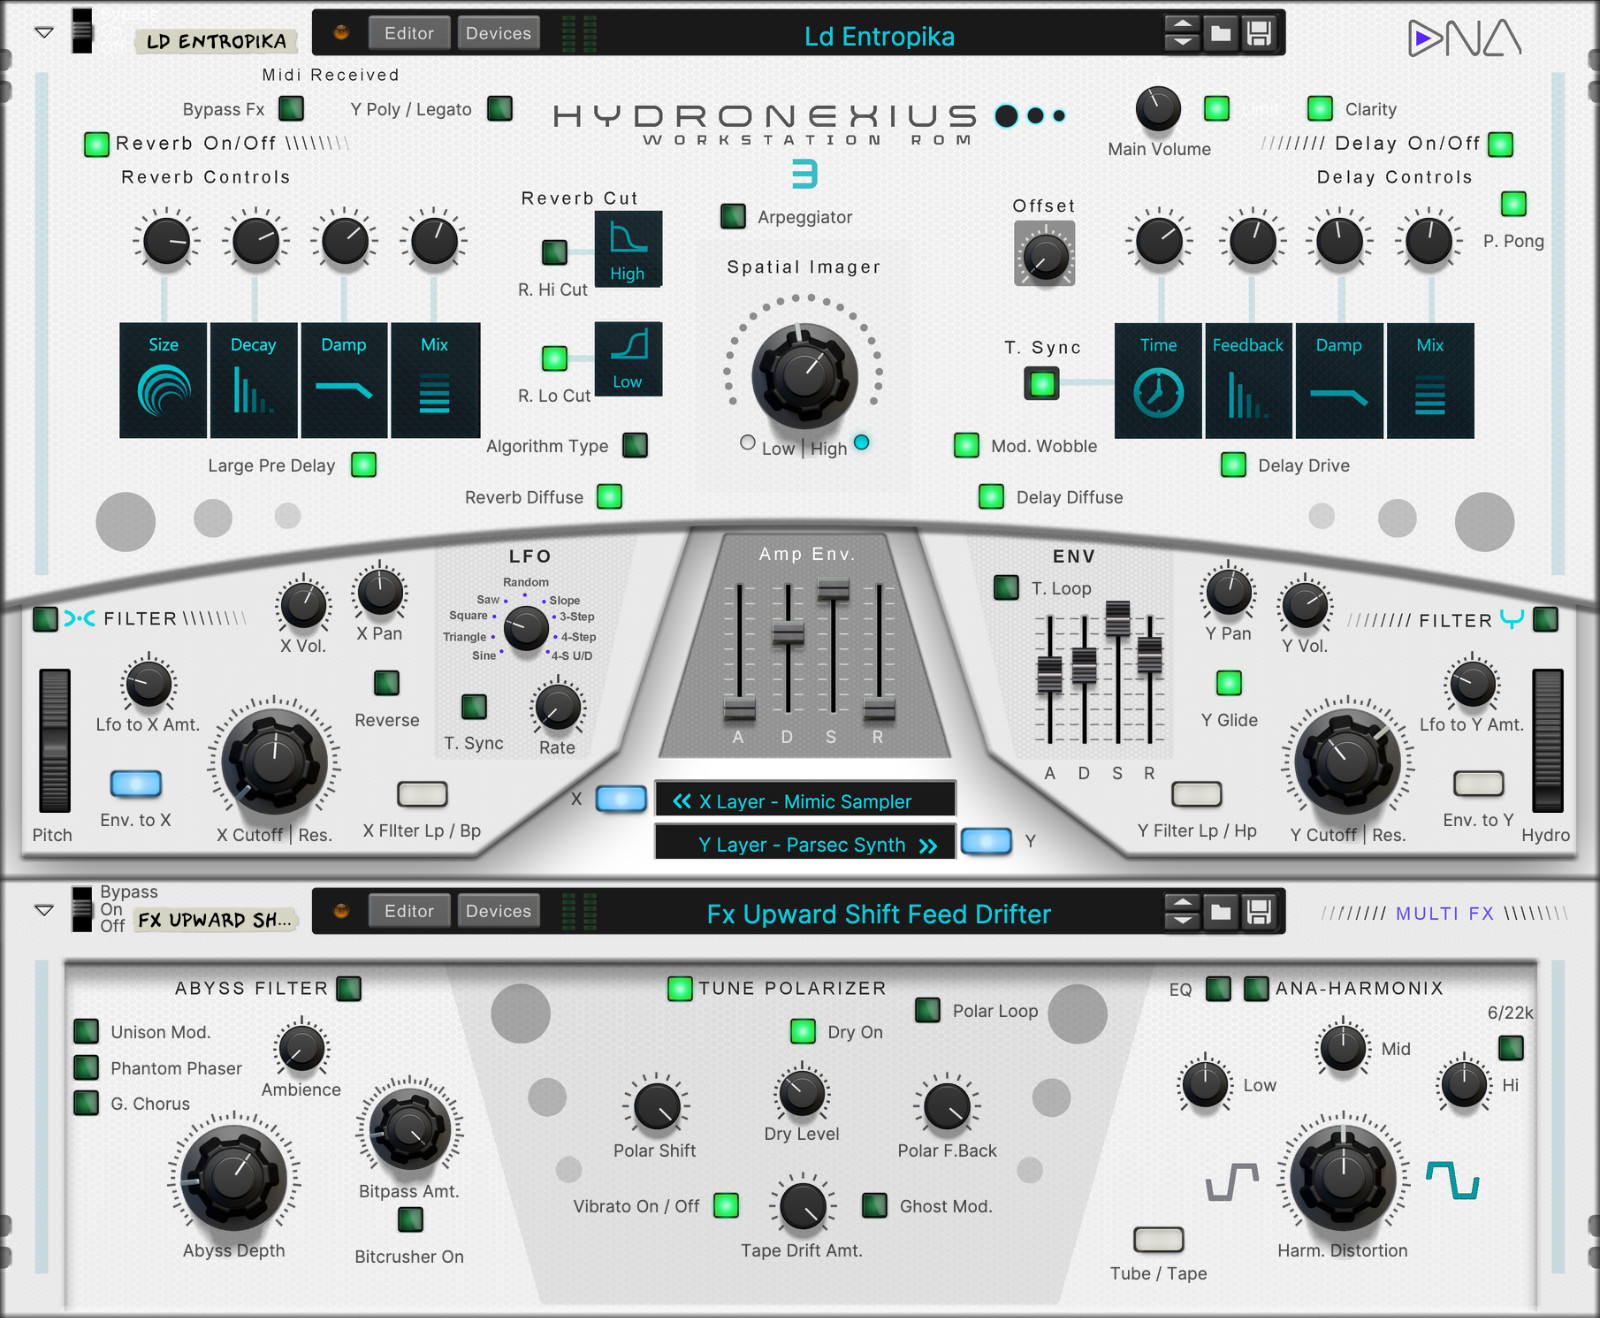1600x1318 pixels.
Task: Toggle the Clarity LED
Action: [1320, 108]
